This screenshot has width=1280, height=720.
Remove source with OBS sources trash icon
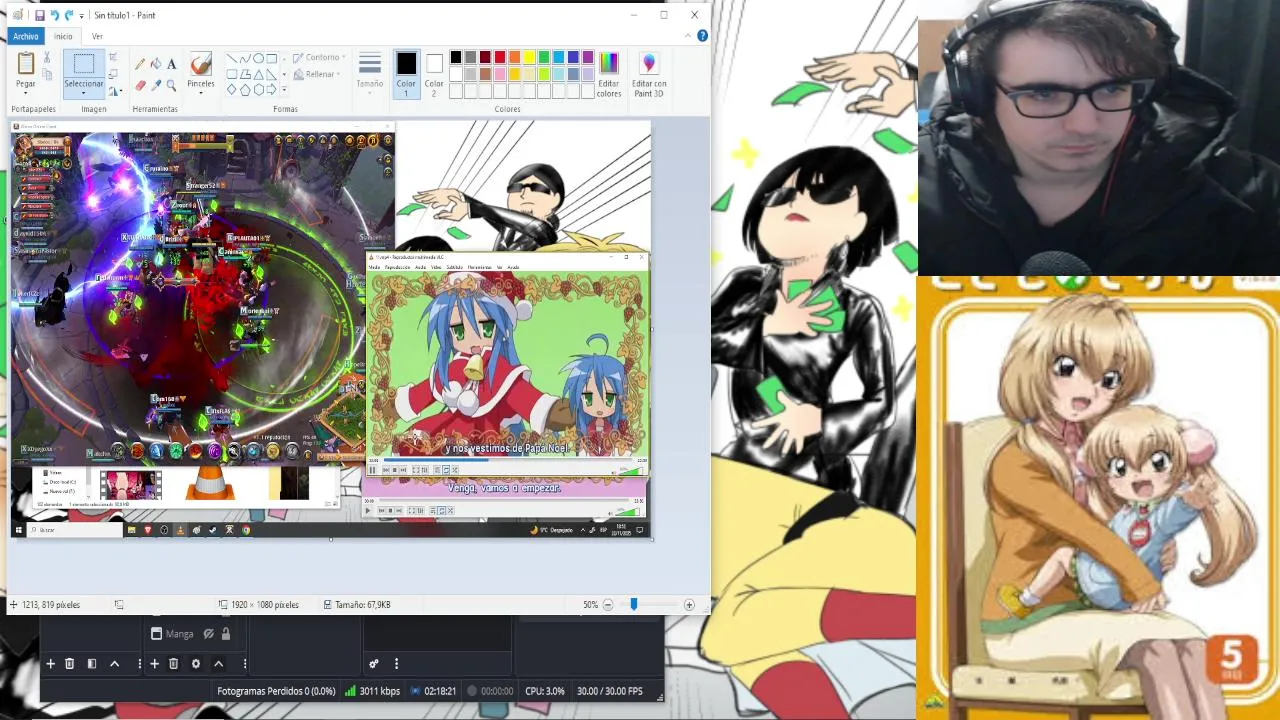click(x=174, y=664)
